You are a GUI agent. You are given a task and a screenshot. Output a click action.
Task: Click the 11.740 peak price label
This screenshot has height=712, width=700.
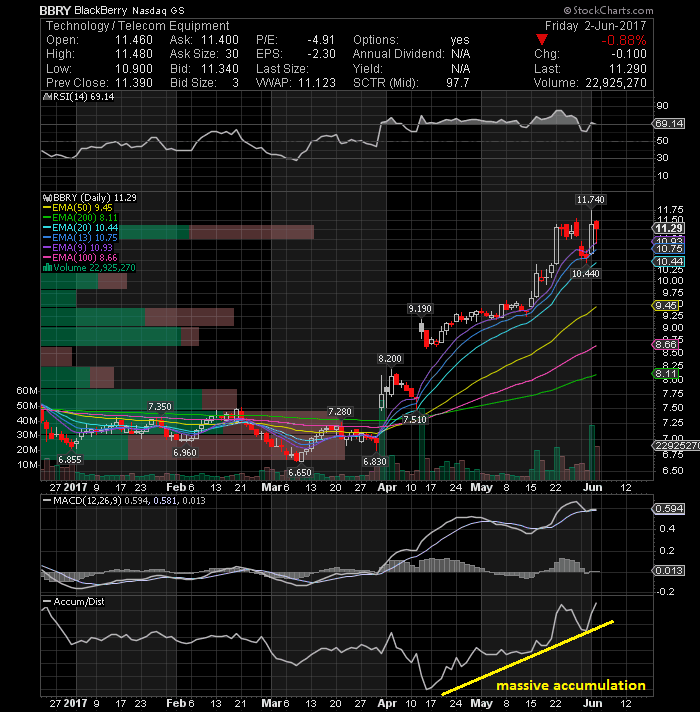590,199
